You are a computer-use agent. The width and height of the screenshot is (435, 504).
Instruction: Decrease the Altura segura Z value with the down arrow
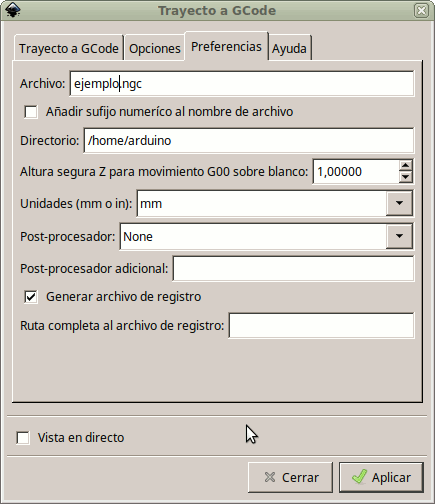(x=405, y=177)
